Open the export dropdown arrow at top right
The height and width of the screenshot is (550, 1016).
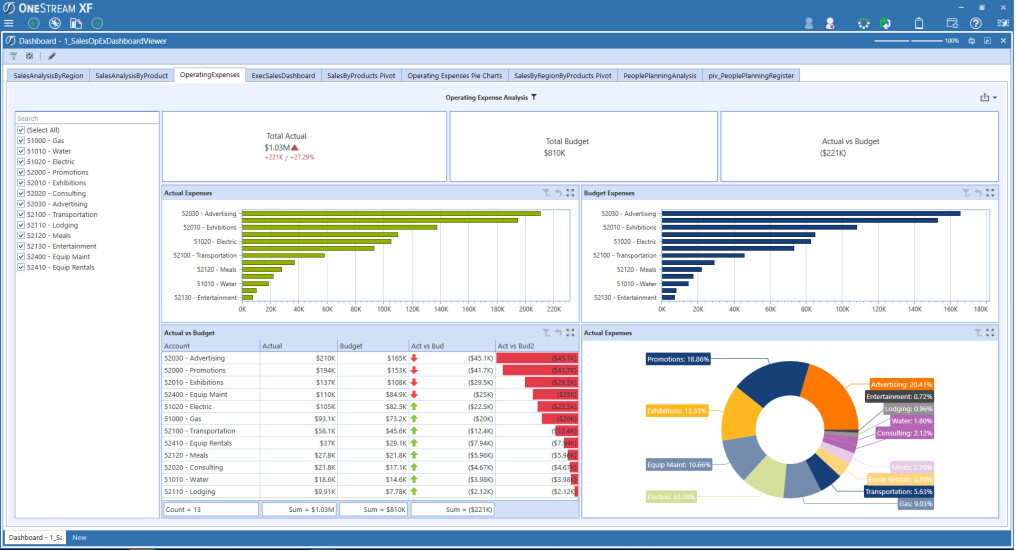tap(995, 98)
